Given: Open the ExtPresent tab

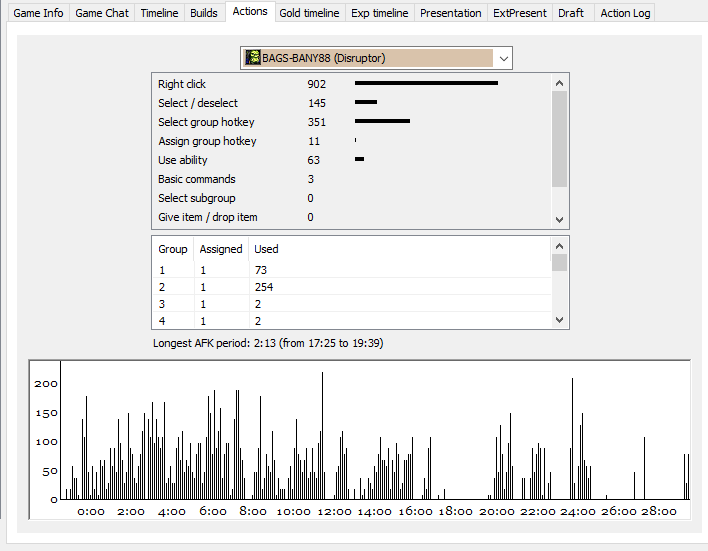Looking at the screenshot, I should [520, 13].
